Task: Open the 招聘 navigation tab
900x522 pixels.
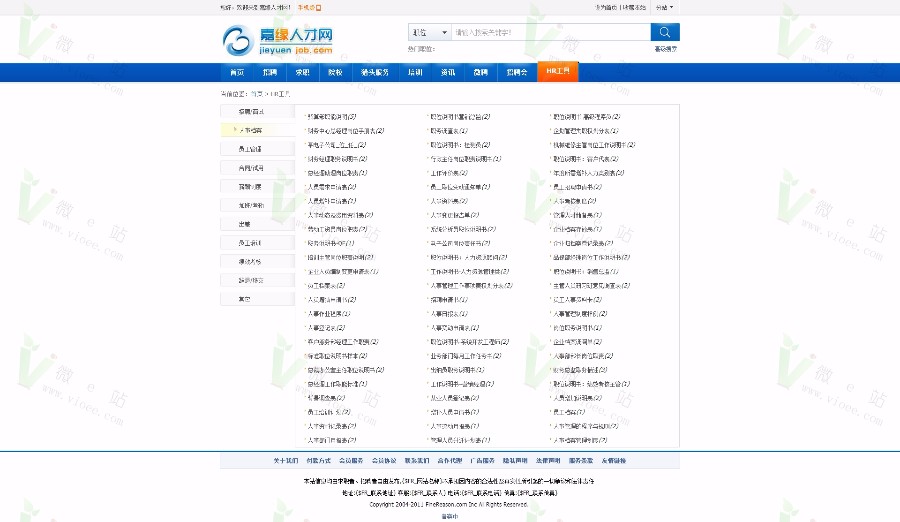Action: [270, 72]
